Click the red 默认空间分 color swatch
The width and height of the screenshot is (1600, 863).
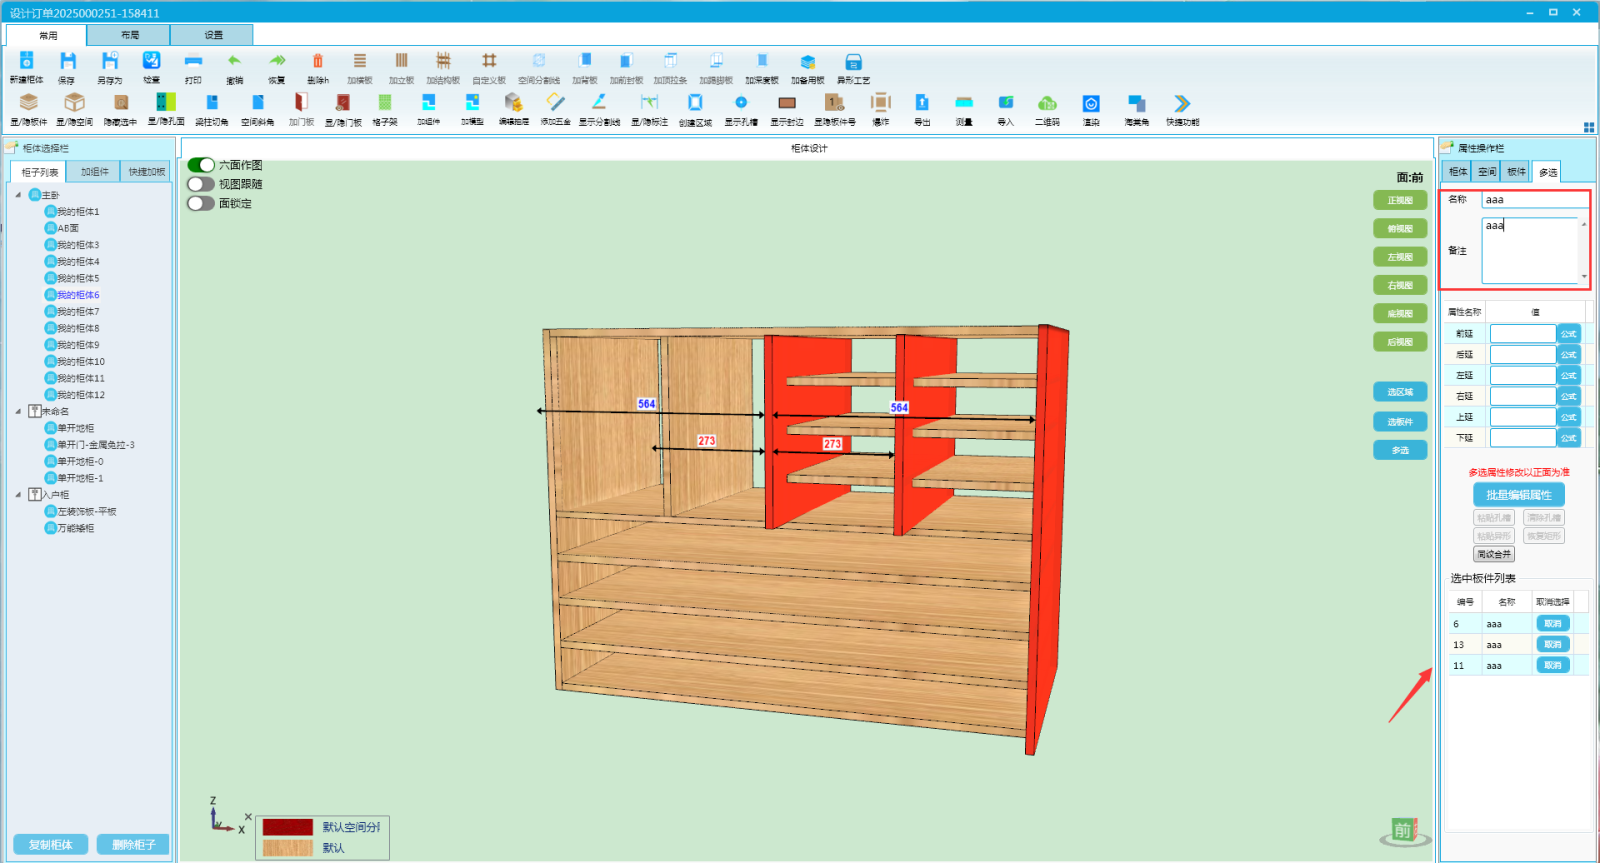coord(288,827)
